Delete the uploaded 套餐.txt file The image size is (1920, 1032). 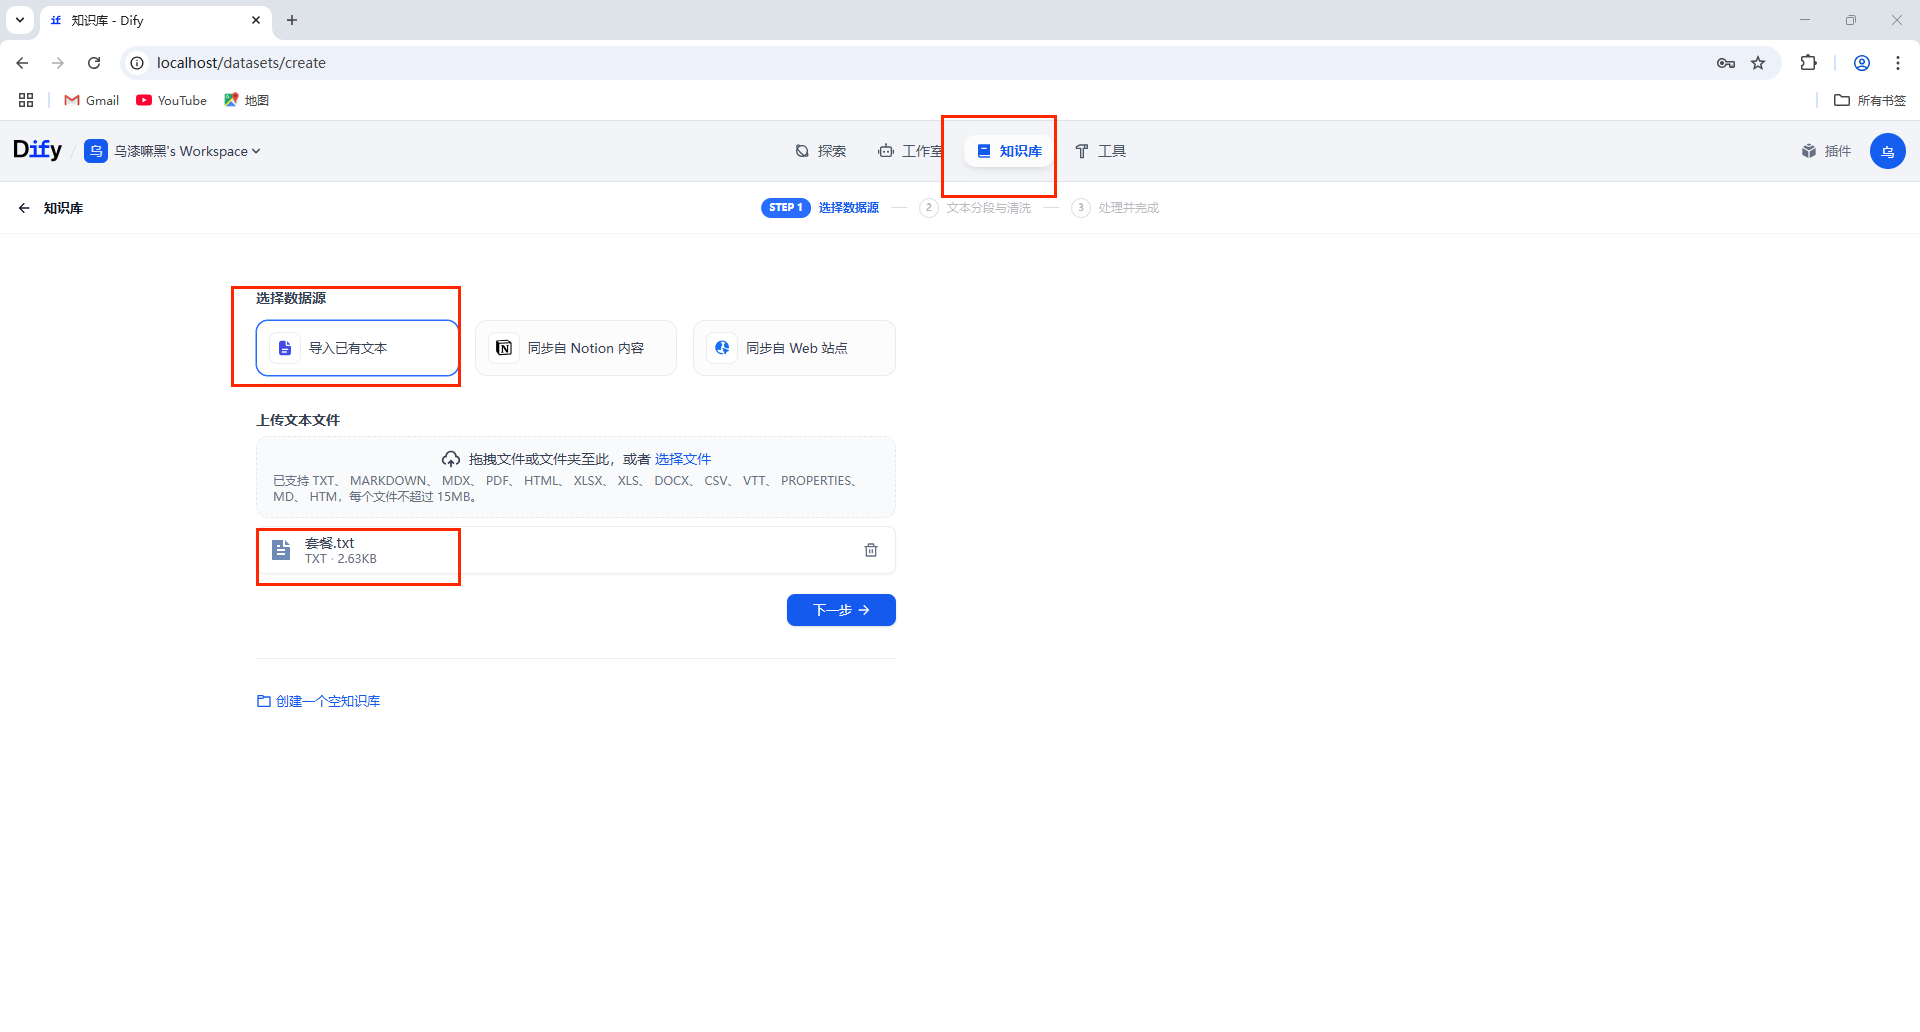point(870,550)
